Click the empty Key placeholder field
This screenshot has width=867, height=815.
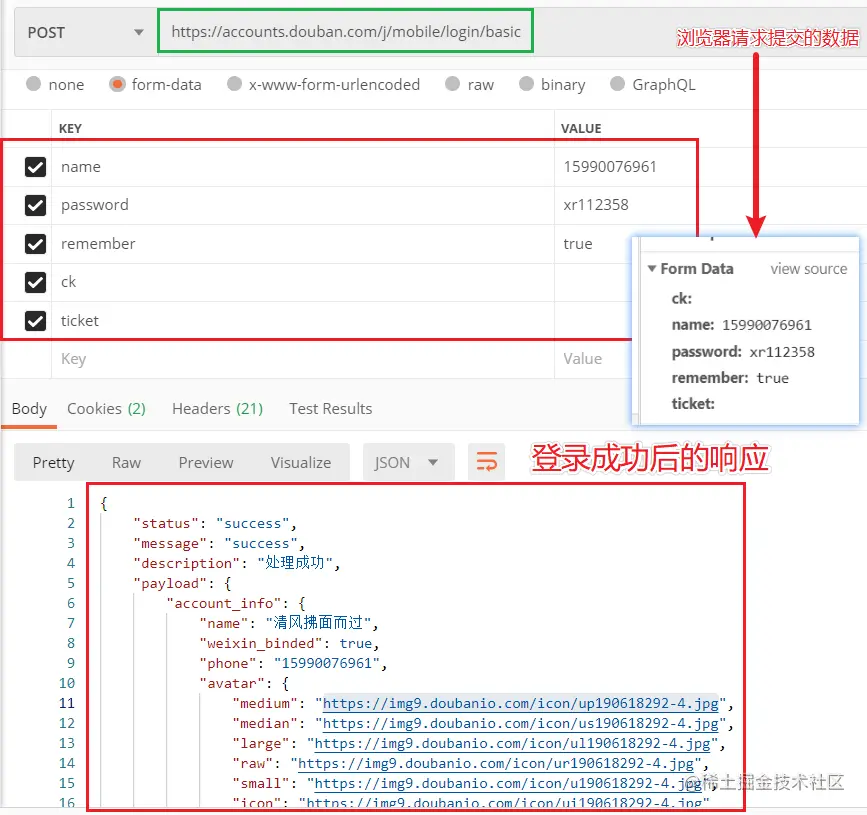(303, 359)
